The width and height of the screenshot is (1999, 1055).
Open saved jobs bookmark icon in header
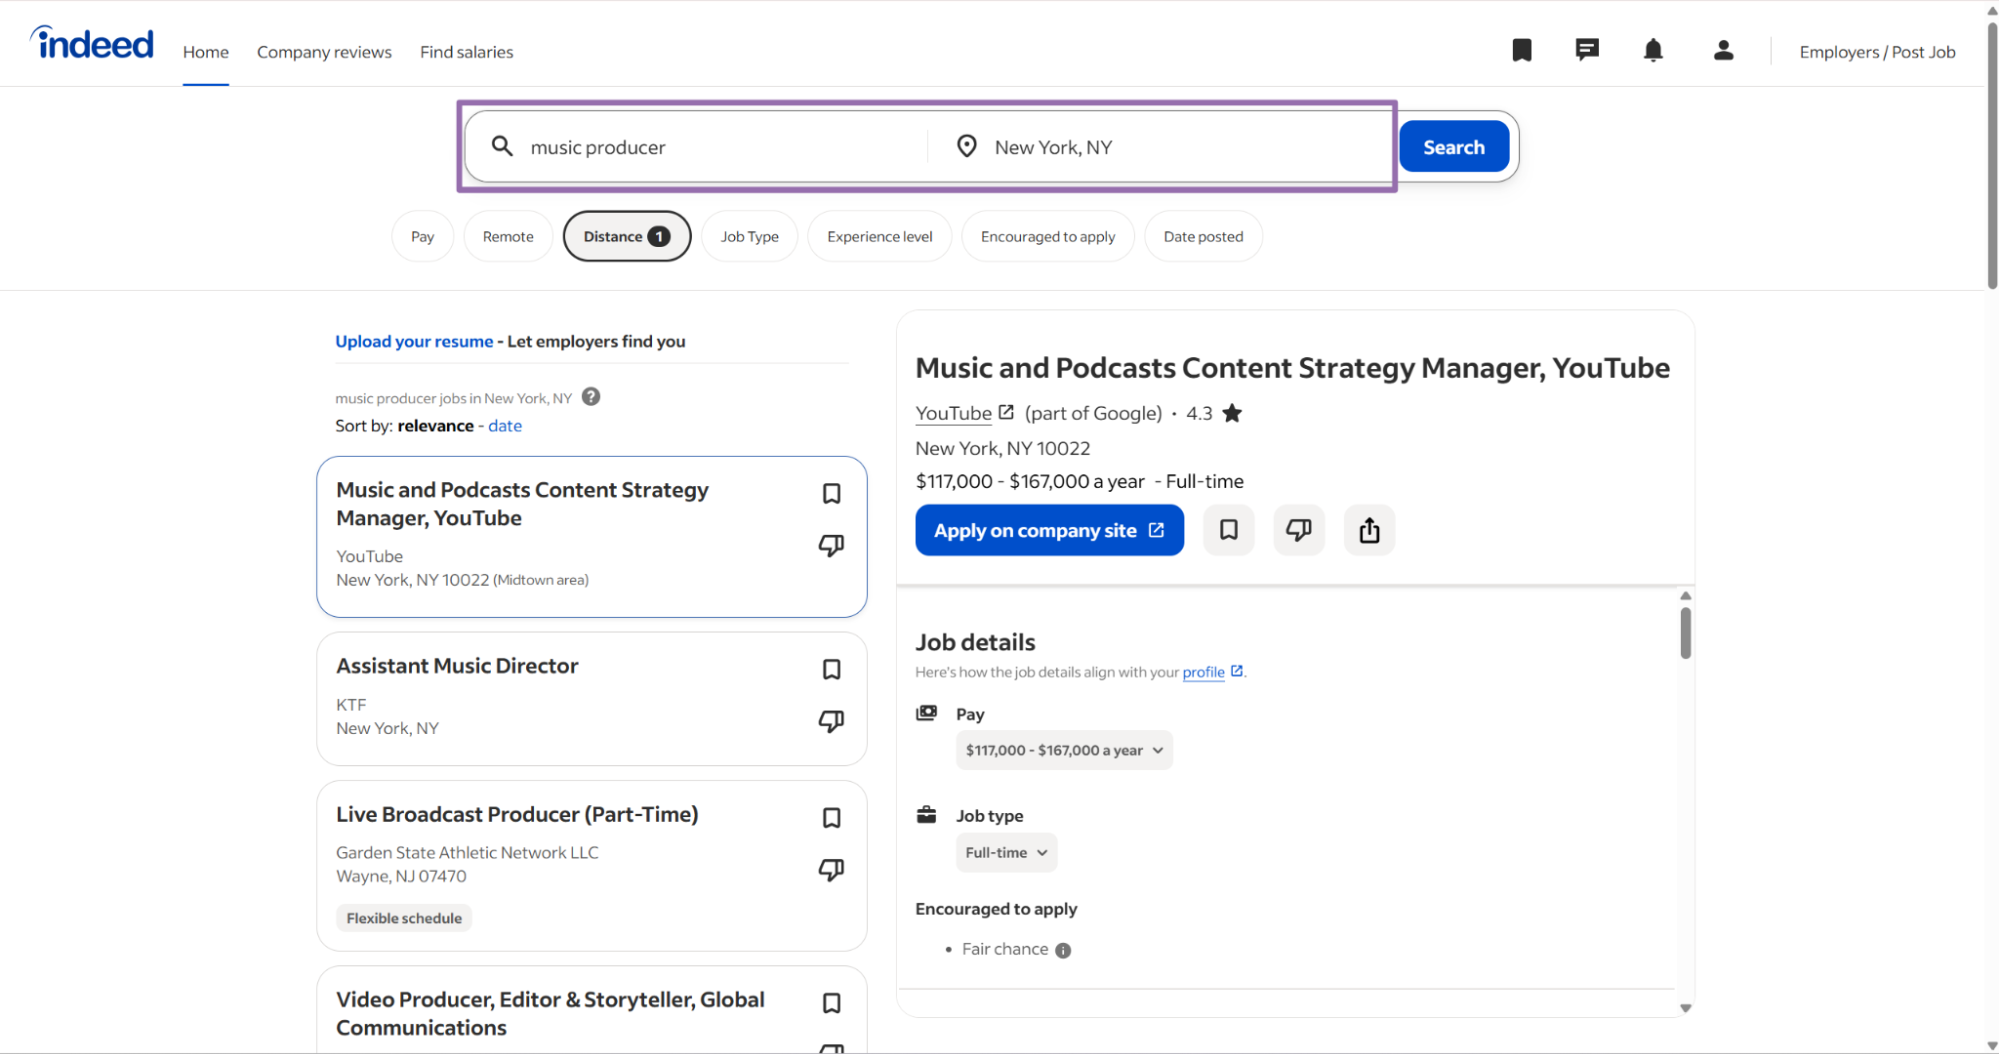[1521, 50]
